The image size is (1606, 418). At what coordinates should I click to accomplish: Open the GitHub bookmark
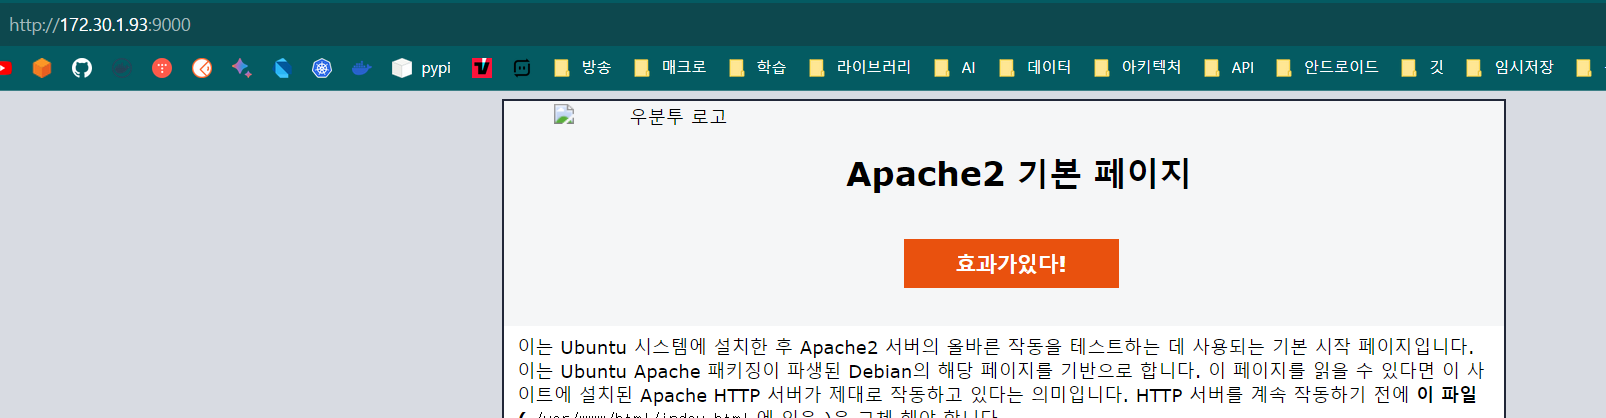pyautogui.click(x=82, y=68)
